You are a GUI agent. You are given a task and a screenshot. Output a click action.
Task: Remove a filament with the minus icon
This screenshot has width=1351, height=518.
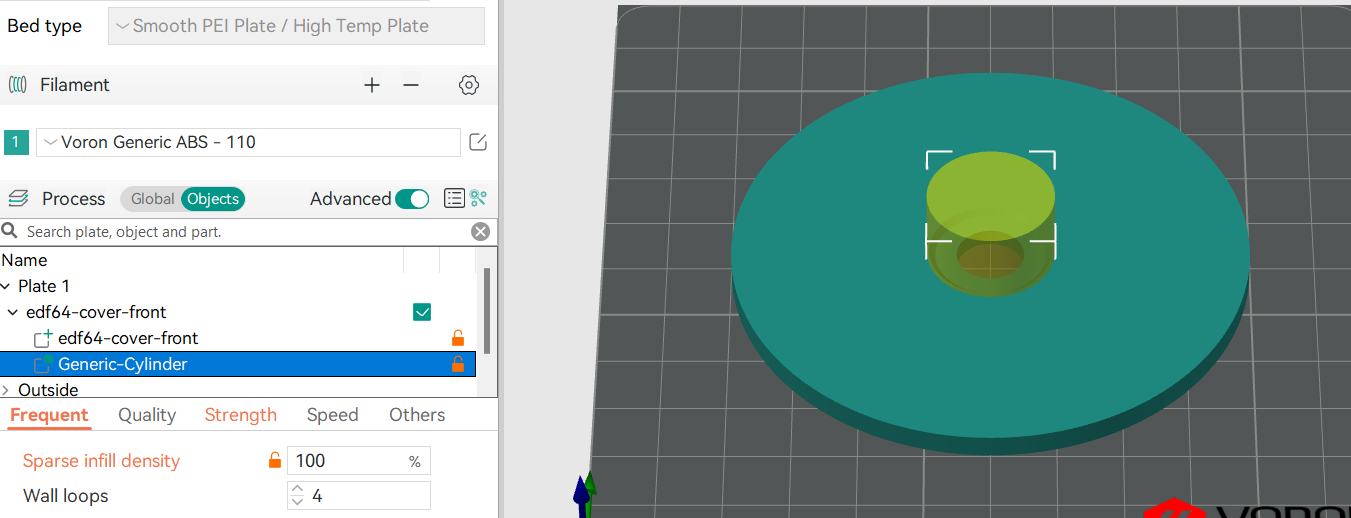click(411, 85)
